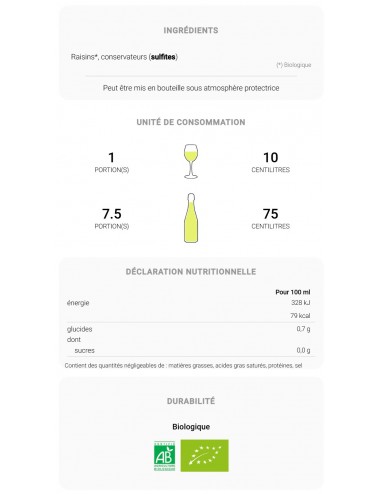
Task: Click the Biologique label above logos
Action: coord(191,427)
